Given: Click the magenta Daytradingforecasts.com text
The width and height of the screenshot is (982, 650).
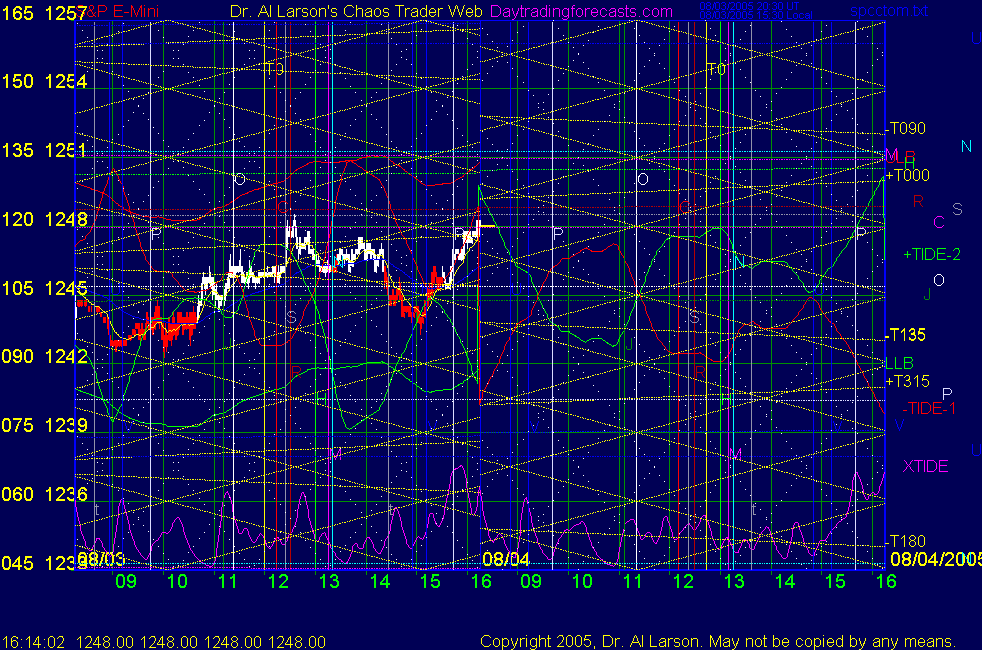Looking at the screenshot, I should [x=581, y=11].
